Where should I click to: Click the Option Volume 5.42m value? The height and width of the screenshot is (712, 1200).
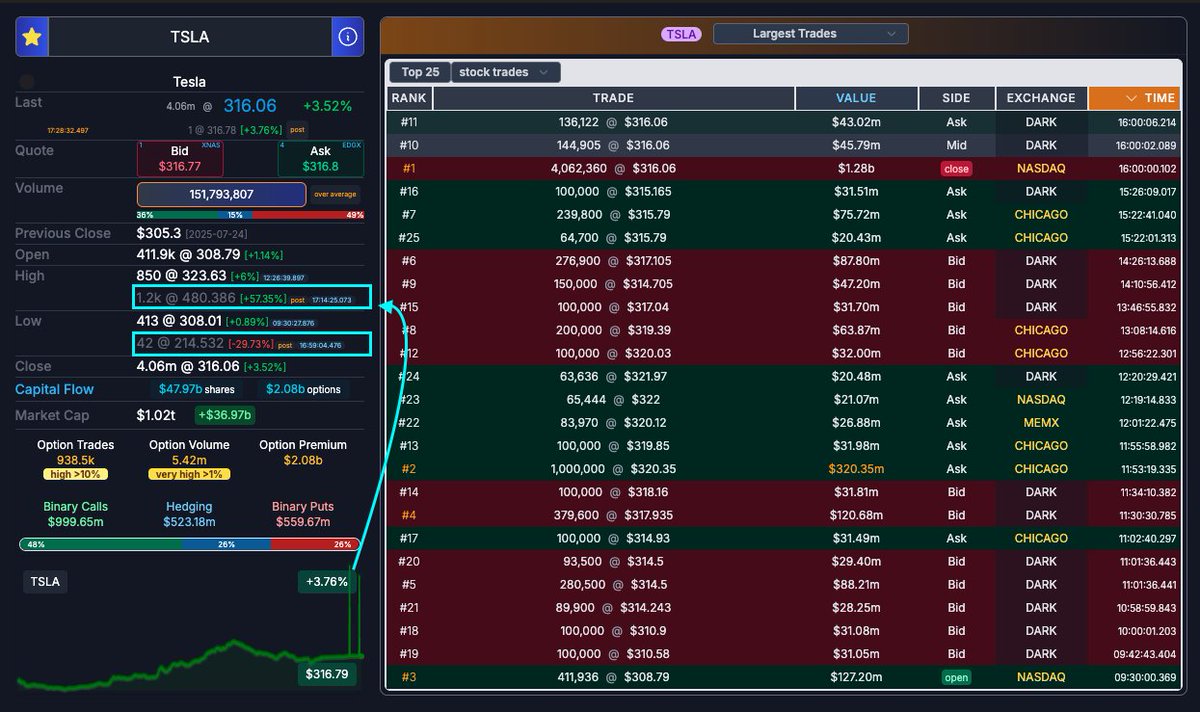coord(189,460)
